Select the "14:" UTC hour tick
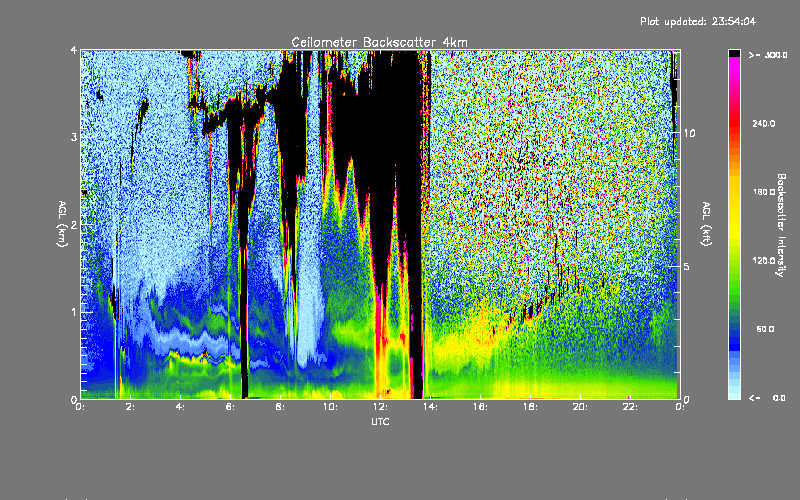This screenshot has height=500, width=800. (430, 407)
